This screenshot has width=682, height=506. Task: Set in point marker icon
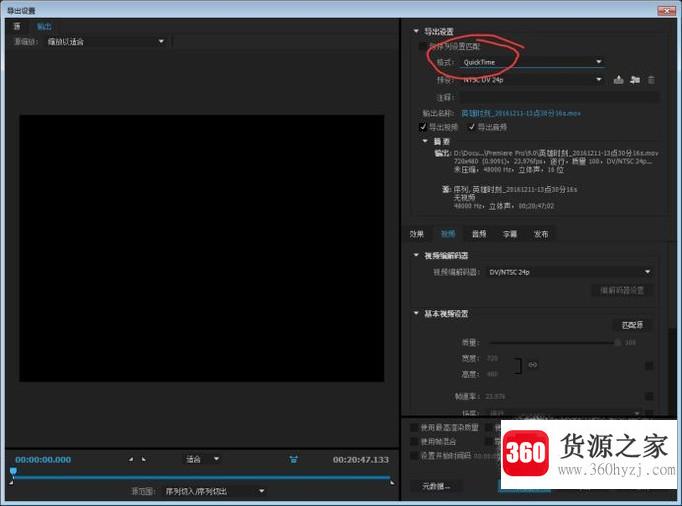click(x=130, y=459)
